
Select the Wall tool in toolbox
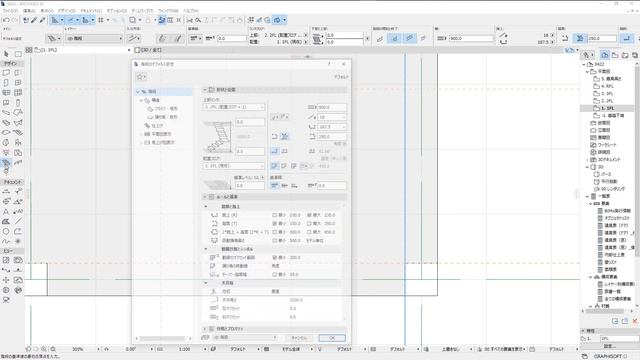[x=6, y=73]
